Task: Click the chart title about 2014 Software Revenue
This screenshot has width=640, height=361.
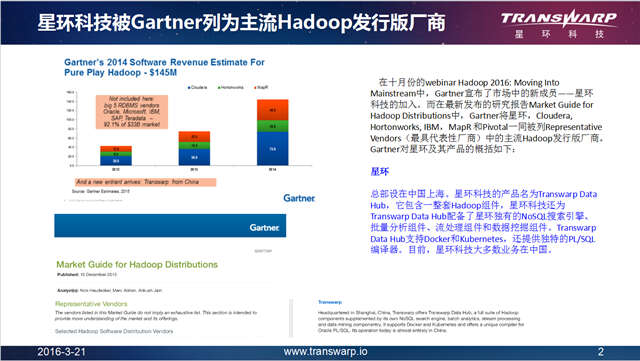Action: pos(164,67)
